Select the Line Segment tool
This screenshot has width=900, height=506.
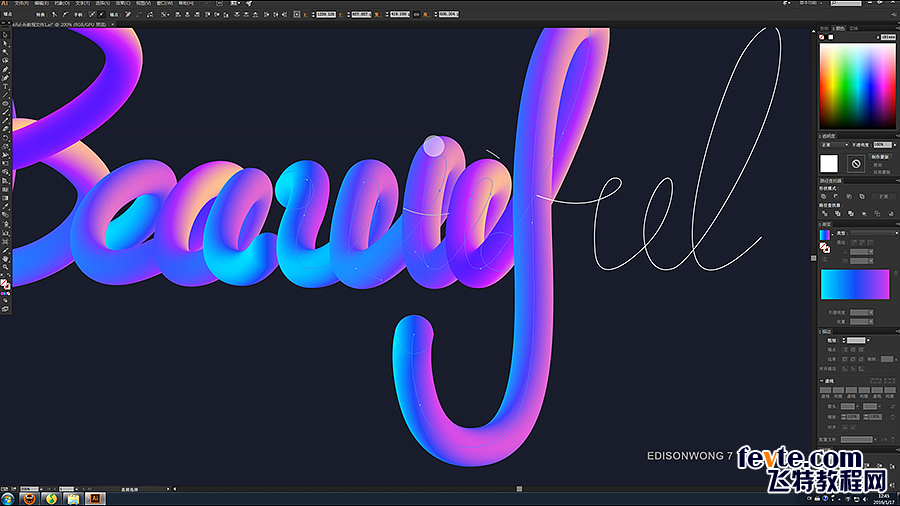point(5,95)
